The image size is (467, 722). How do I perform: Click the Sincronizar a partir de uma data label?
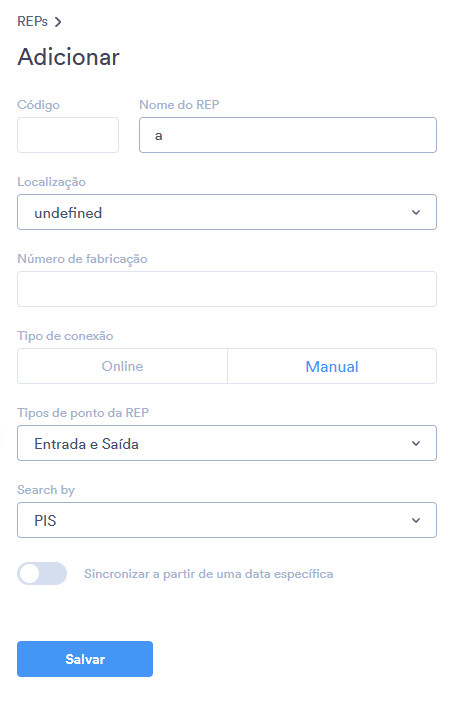tap(208, 574)
